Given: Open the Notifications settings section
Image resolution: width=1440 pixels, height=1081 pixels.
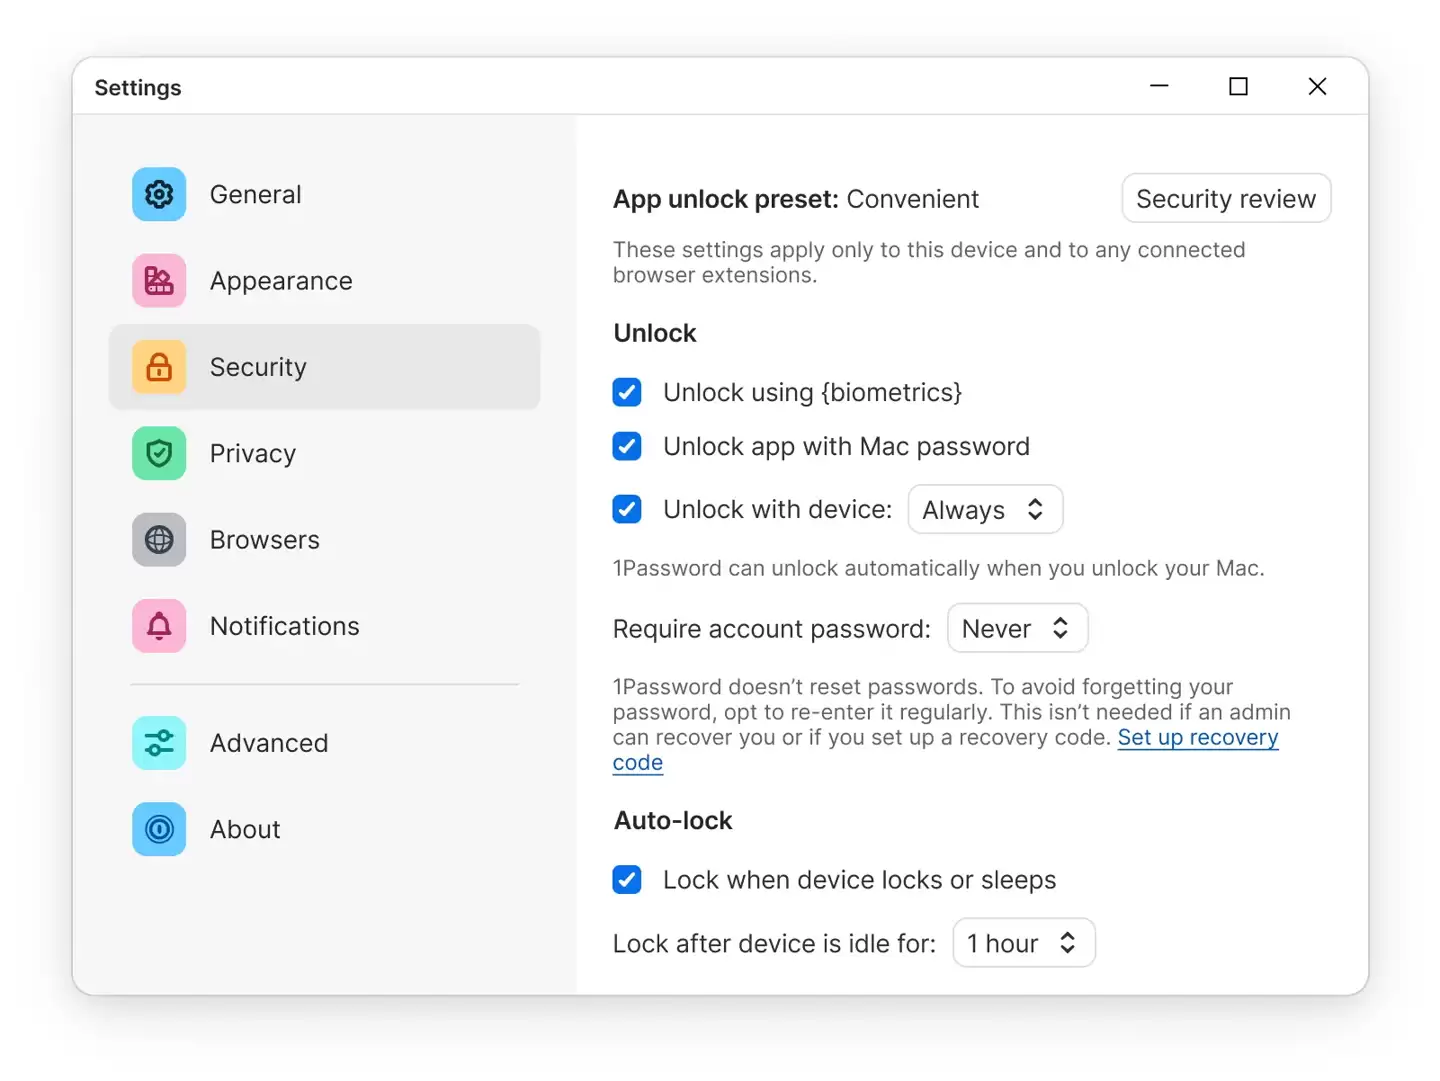Looking at the screenshot, I should 285,626.
